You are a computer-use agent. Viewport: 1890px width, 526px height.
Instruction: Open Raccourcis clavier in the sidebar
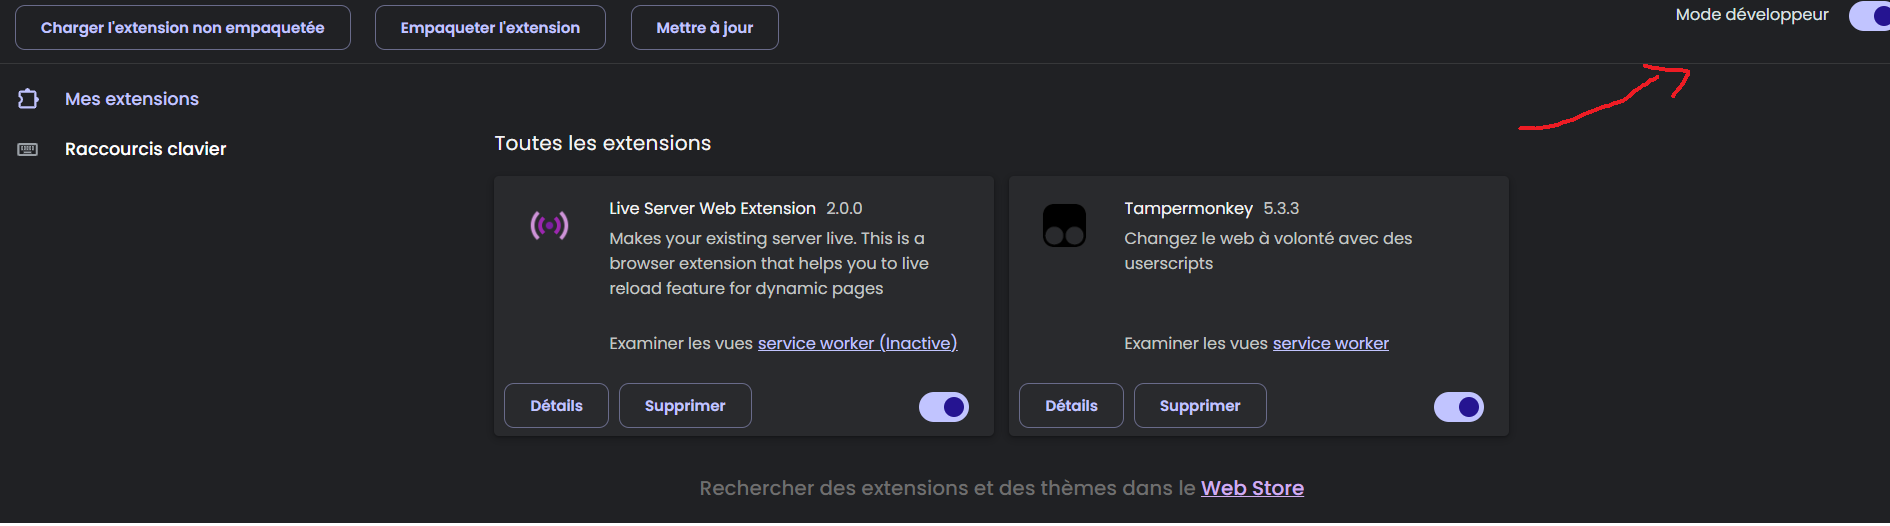pyautogui.click(x=146, y=149)
